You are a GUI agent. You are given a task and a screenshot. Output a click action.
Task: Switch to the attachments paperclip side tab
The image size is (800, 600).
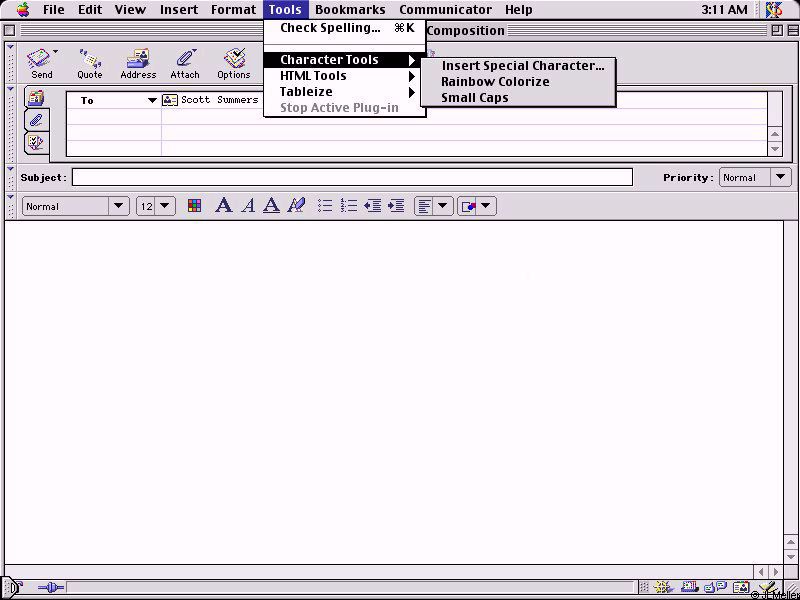[x=36, y=120]
